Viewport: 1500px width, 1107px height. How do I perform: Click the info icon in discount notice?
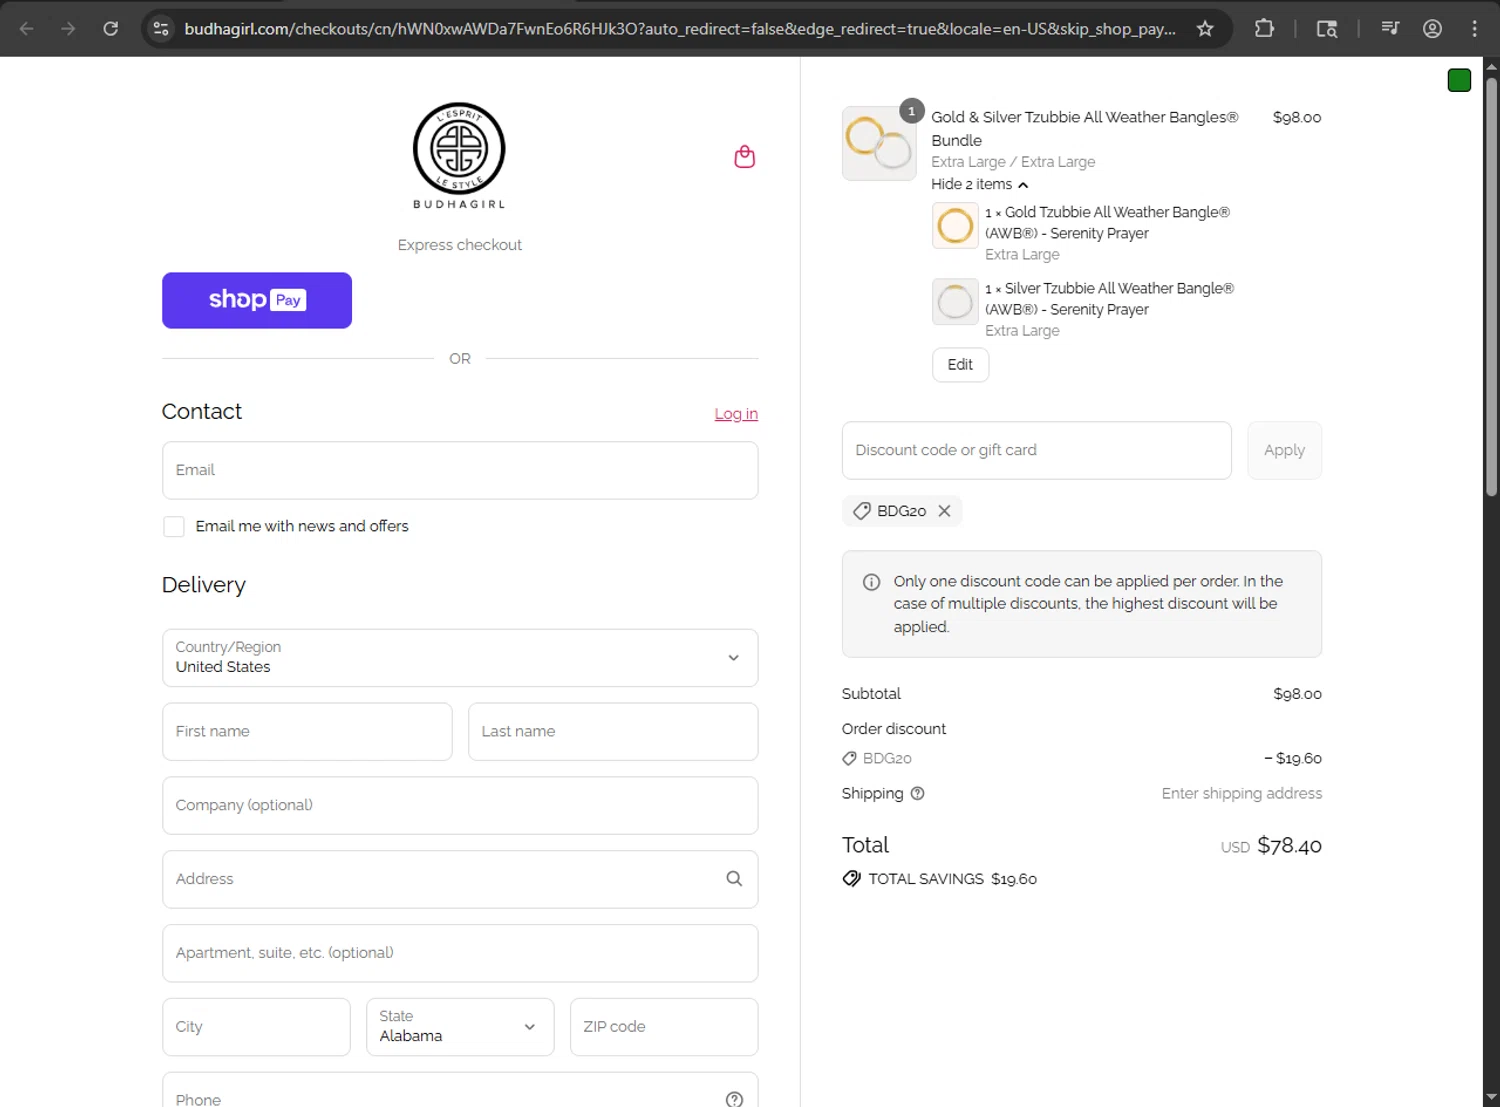coord(871,582)
